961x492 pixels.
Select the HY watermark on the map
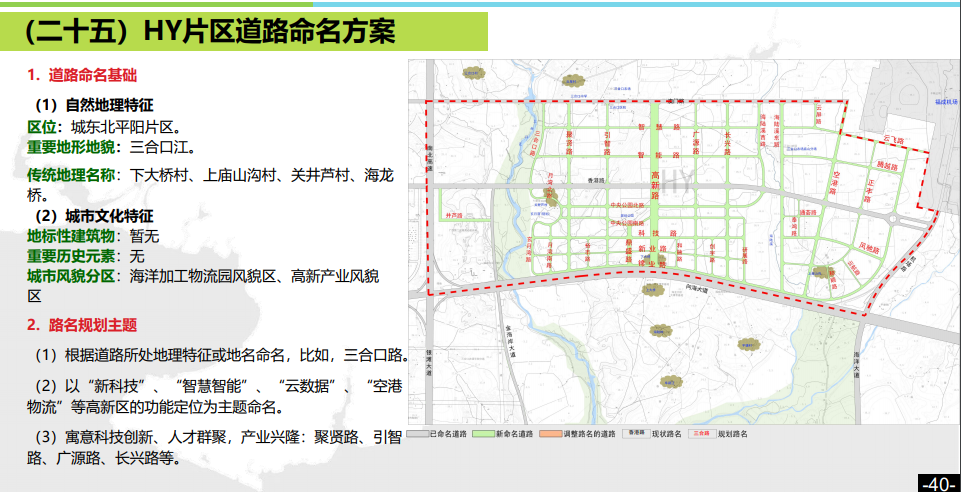pyautogui.click(x=677, y=181)
